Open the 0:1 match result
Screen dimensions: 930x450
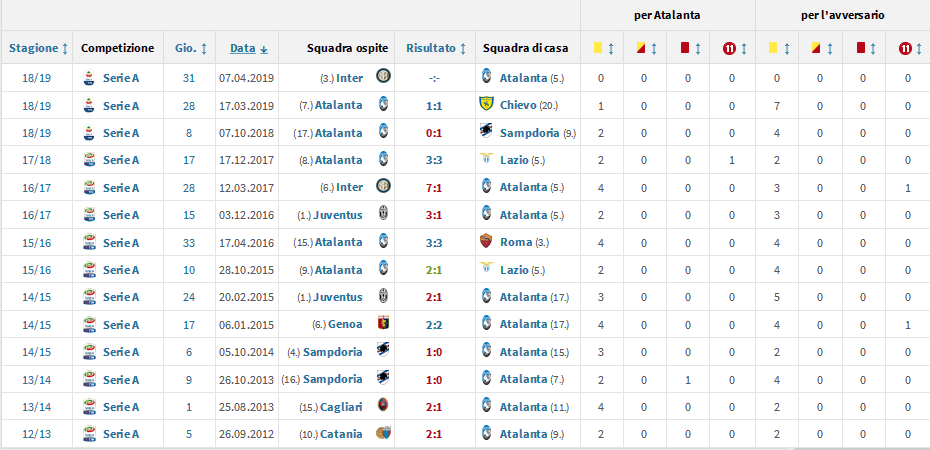434,132
